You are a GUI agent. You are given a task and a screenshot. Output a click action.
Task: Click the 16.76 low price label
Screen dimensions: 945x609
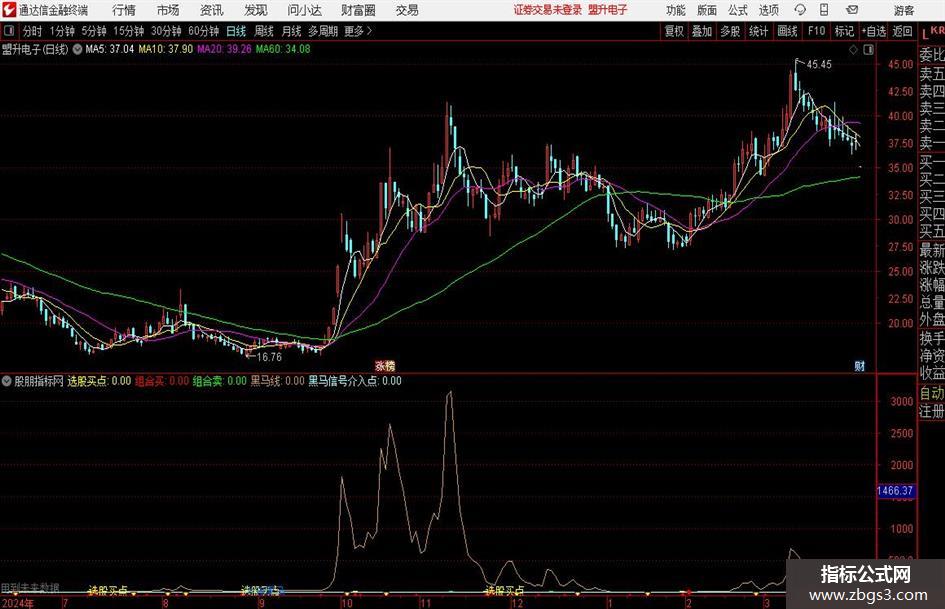pyautogui.click(x=269, y=357)
